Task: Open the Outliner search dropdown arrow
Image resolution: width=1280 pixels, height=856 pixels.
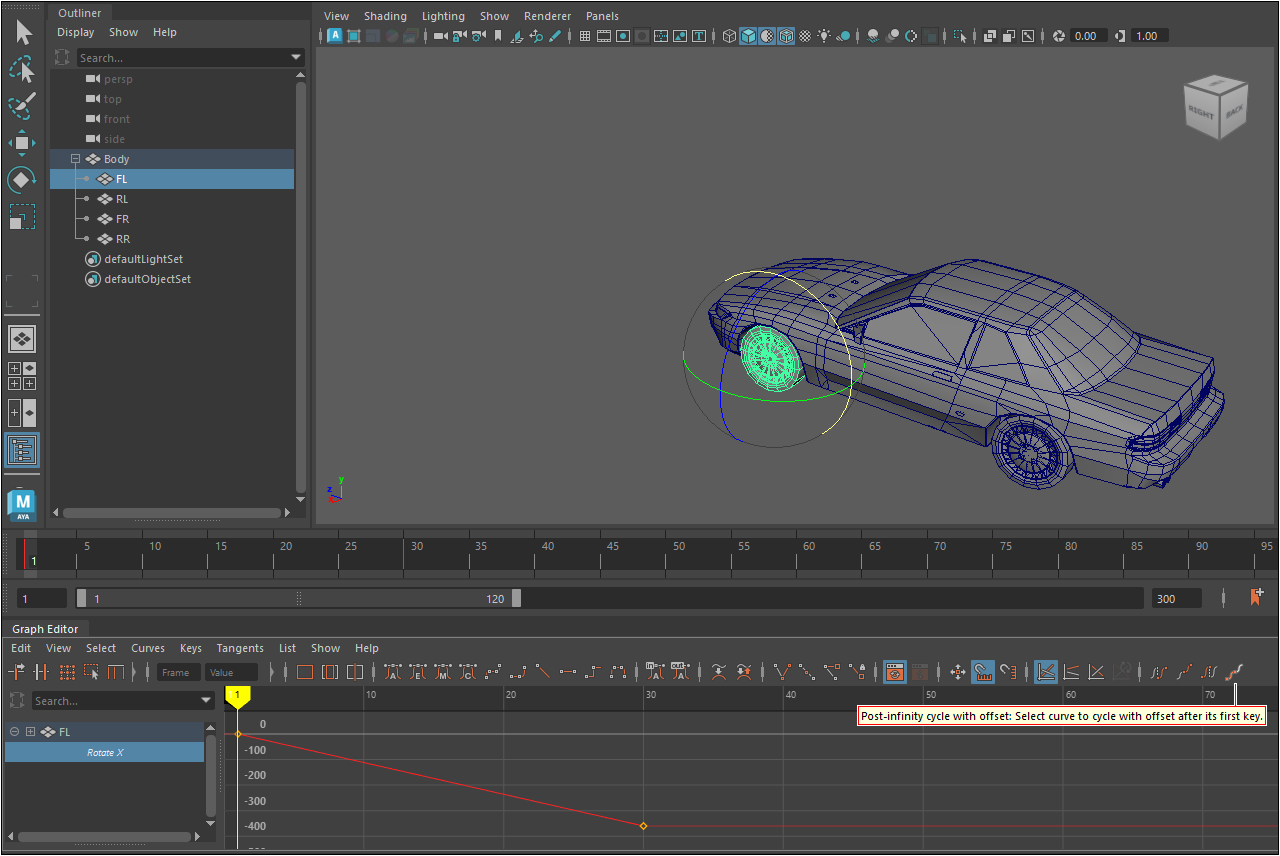Action: [x=296, y=58]
